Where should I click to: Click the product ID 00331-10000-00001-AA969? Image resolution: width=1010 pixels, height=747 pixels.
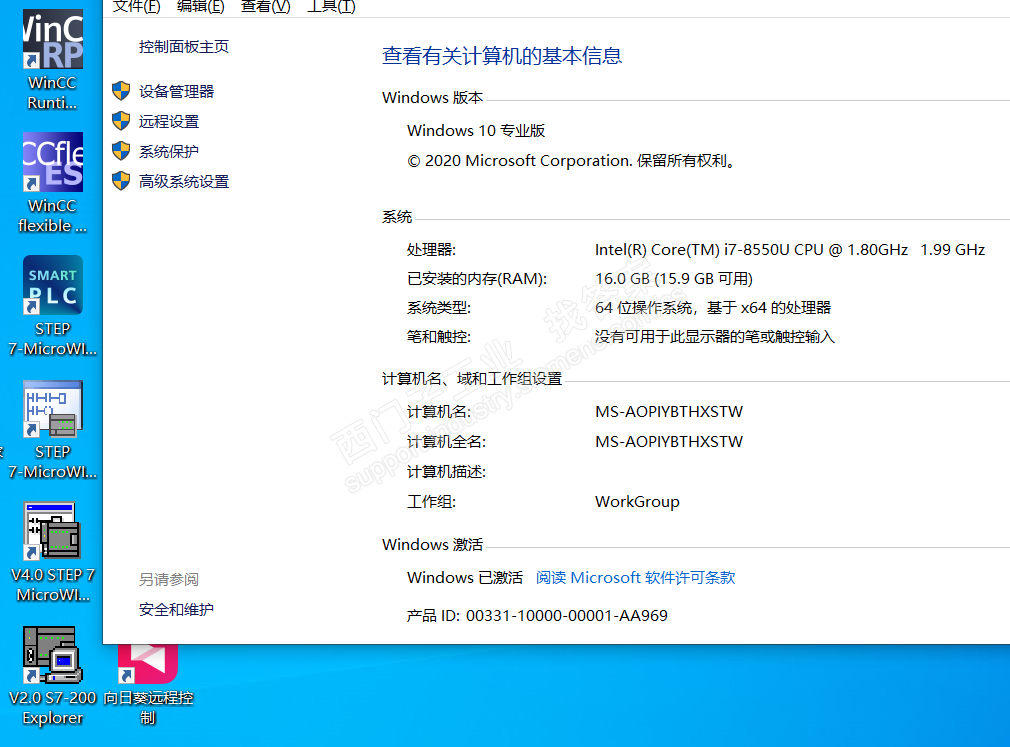click(x=567, y=616)
